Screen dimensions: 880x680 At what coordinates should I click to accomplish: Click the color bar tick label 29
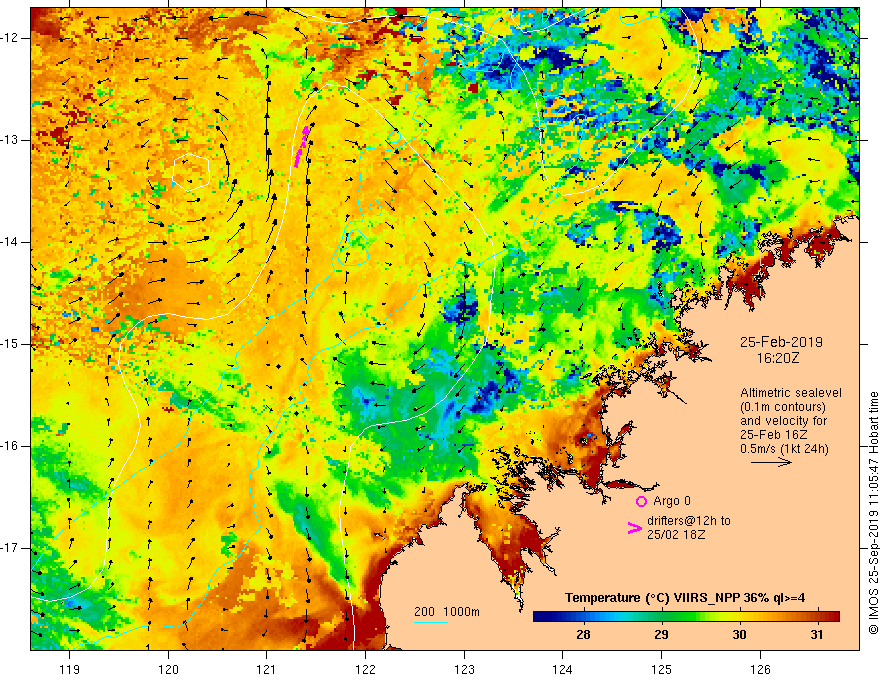click(x=661, y=635)
